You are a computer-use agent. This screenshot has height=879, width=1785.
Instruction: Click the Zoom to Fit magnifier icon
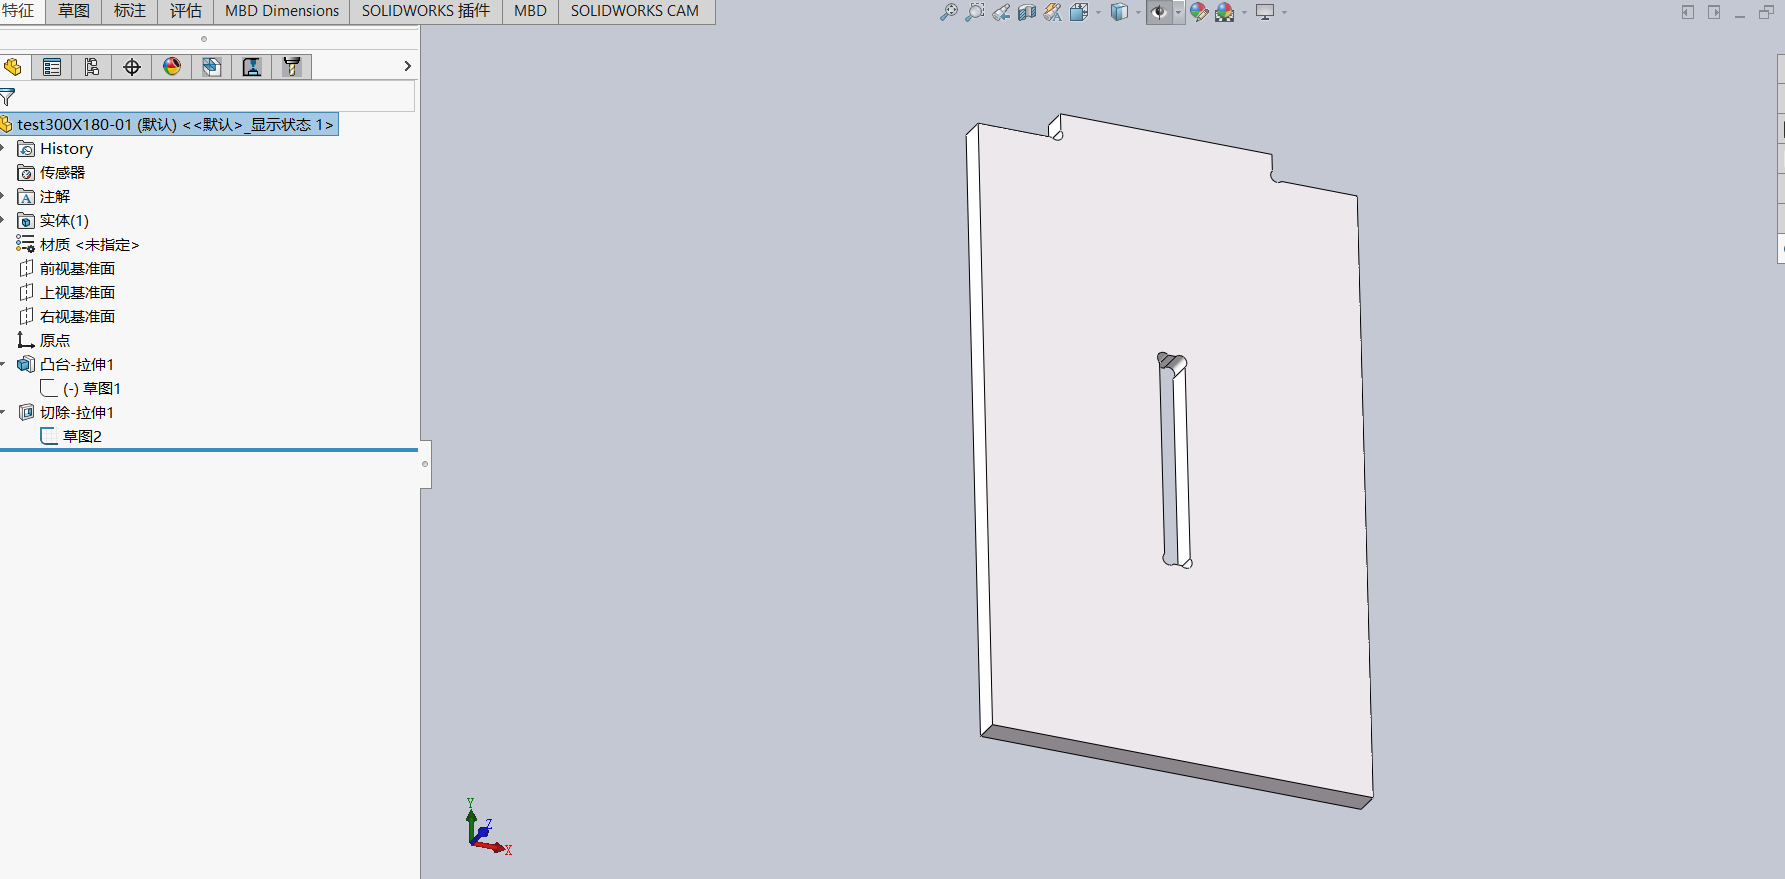[949, 12]
